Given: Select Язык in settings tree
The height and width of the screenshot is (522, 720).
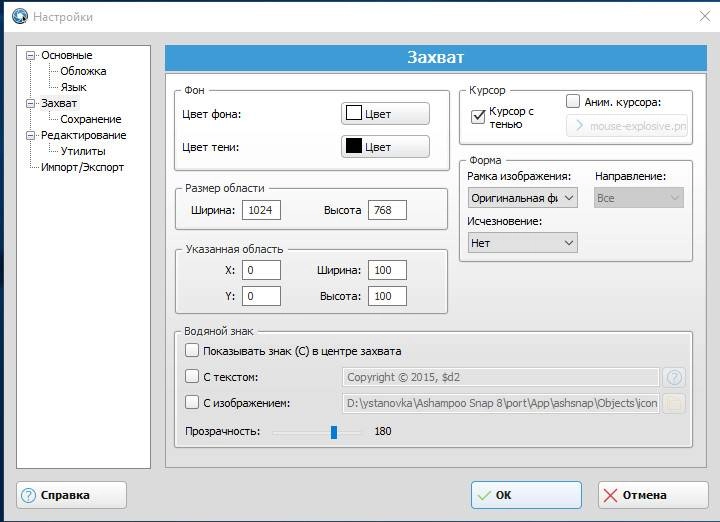Looking at the screenshot, I should 73,87.
